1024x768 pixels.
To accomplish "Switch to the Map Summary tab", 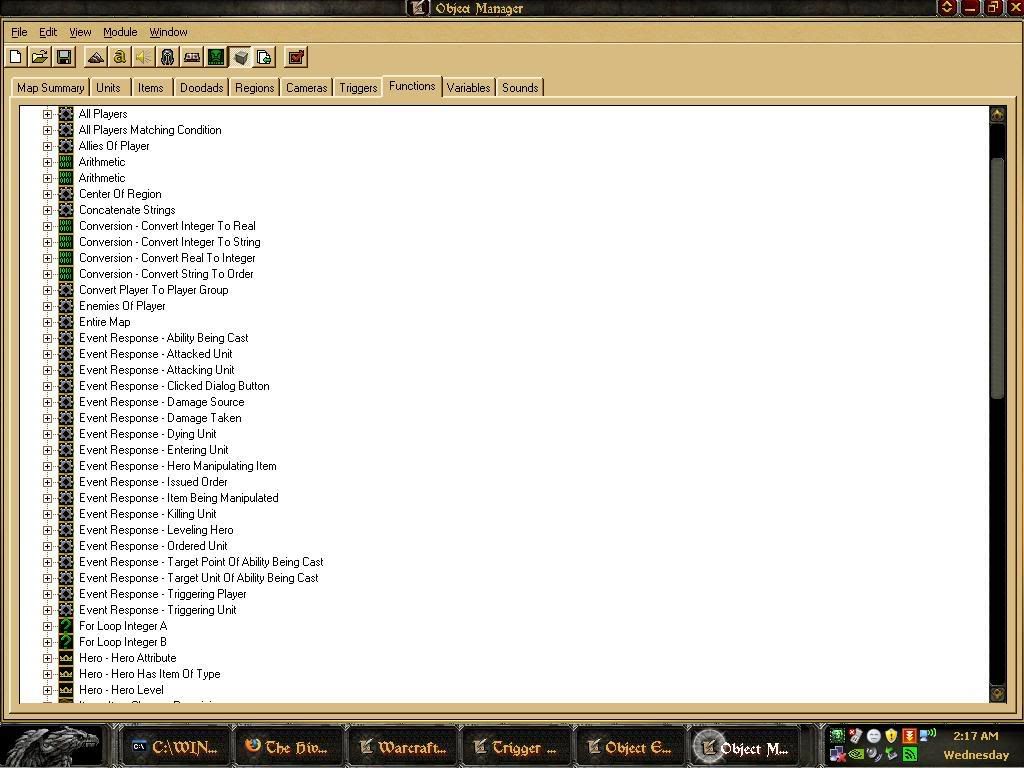I will click(x=50, y=88).
